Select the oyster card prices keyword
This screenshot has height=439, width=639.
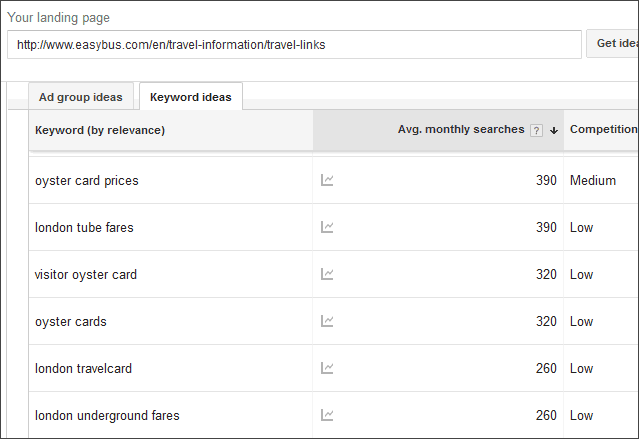(87, 181)
